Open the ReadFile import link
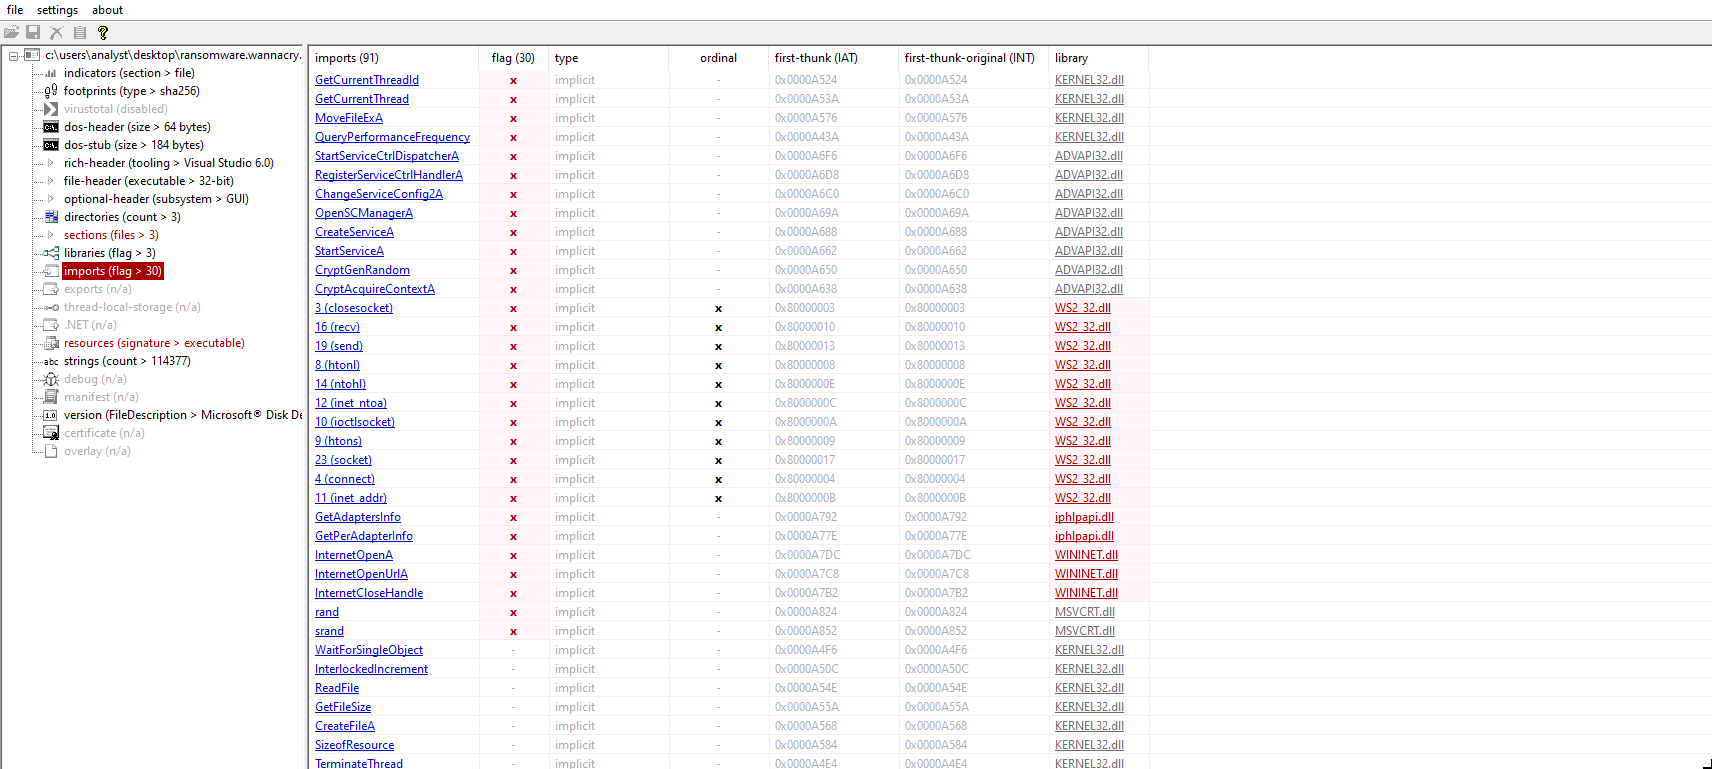1712x769 pixels. pos(337,688)
